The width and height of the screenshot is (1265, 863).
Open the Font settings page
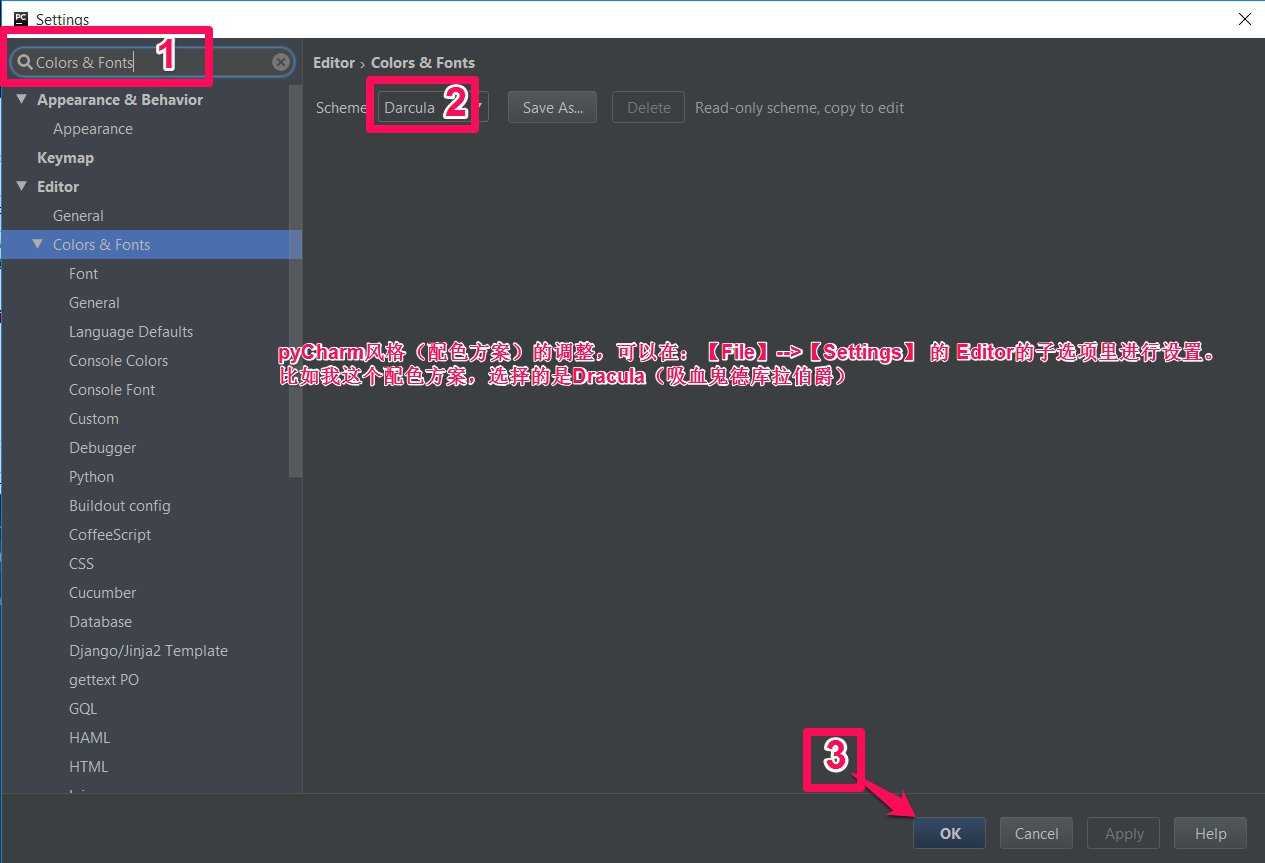click(x=84, y=274)
